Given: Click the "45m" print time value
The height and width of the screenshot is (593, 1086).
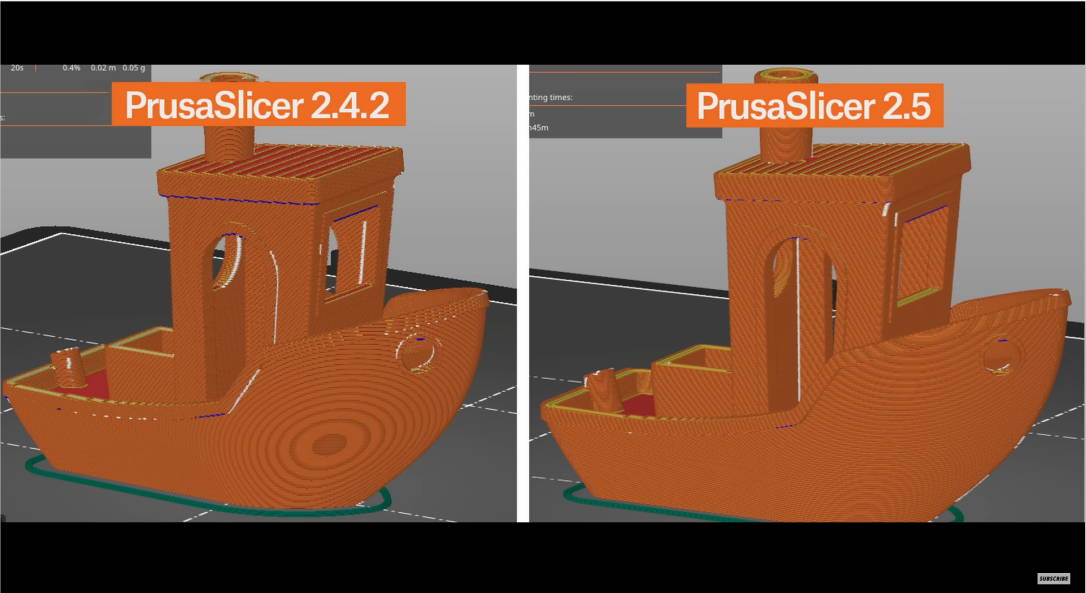Looking at the screenshot, I should click(539, 127).
